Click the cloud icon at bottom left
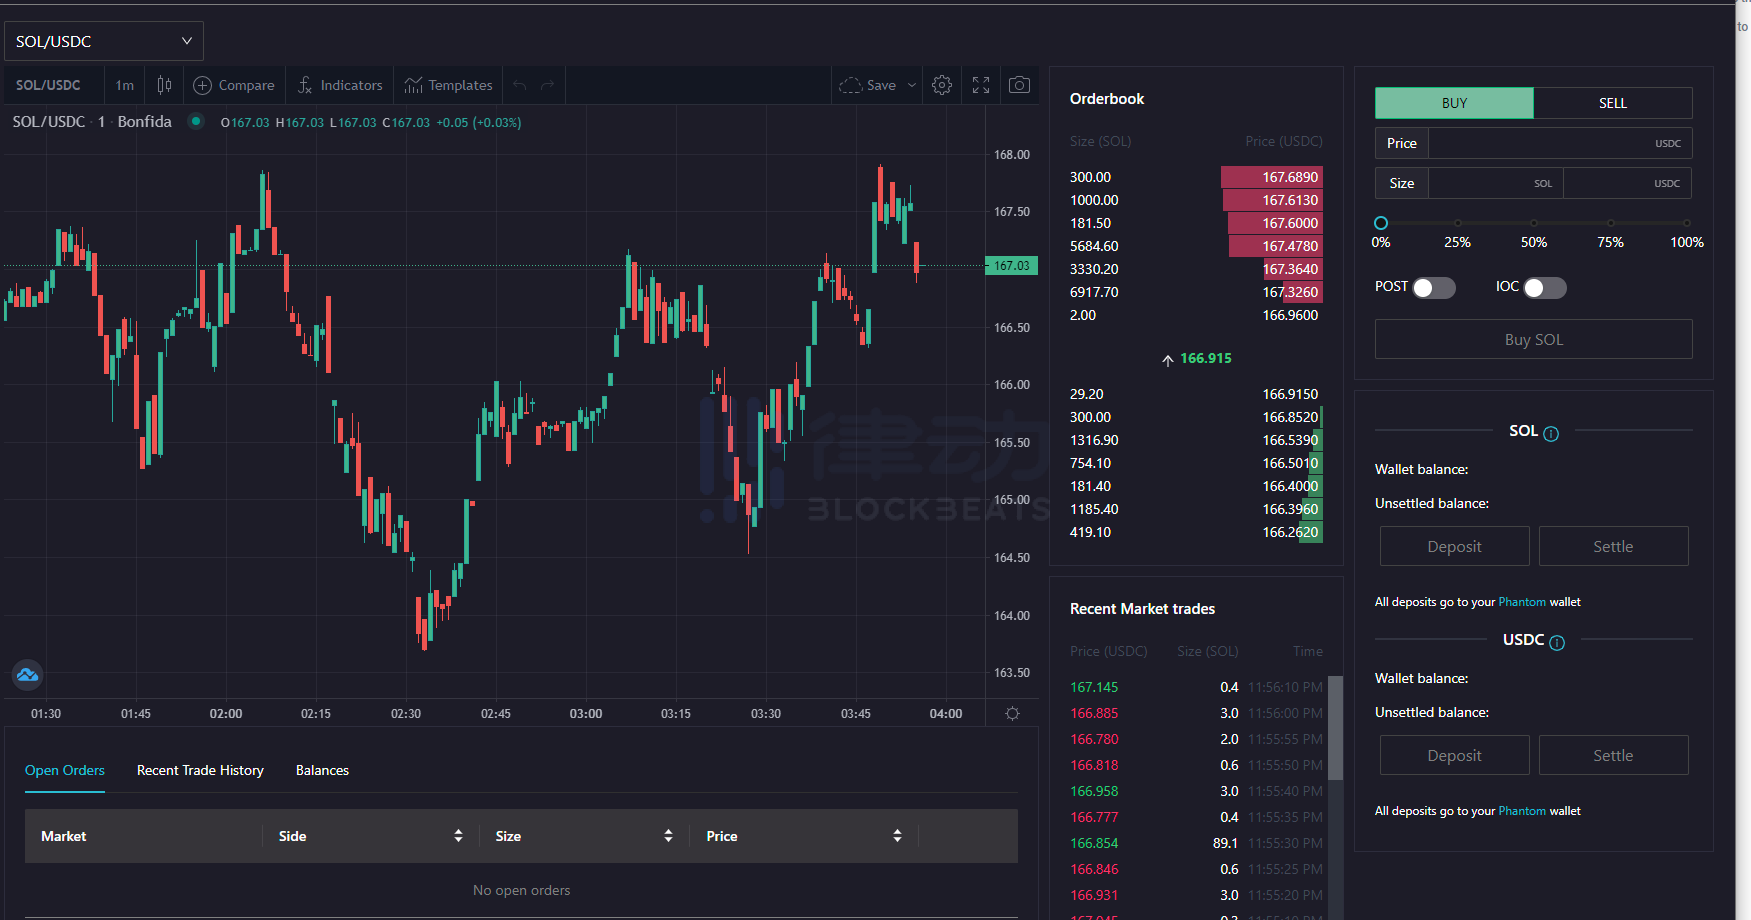Screen dimensions: 1751x920 (27, 675)
